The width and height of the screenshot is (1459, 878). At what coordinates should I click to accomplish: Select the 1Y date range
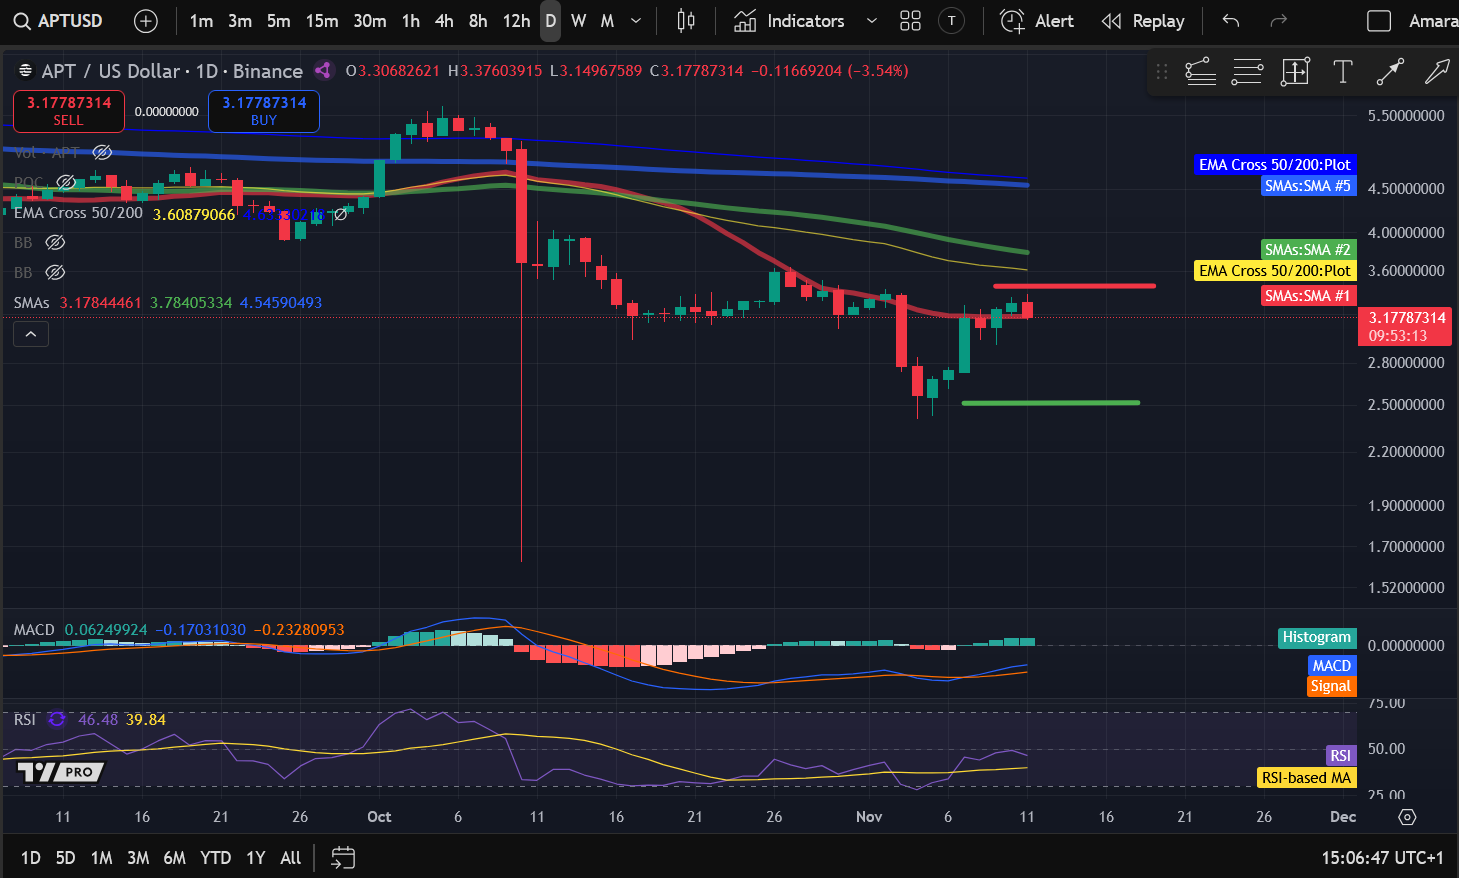click(255, 857)
